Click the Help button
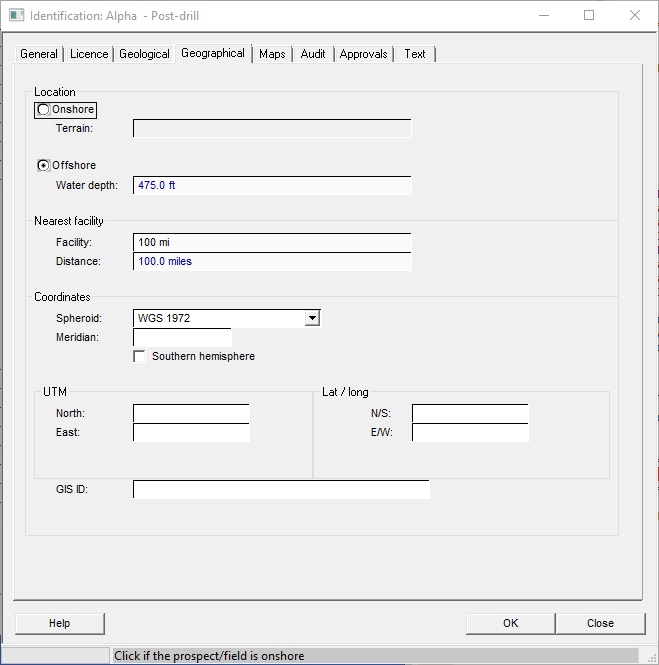This screenshot has height=665, width=659. (x=60, y=623)
